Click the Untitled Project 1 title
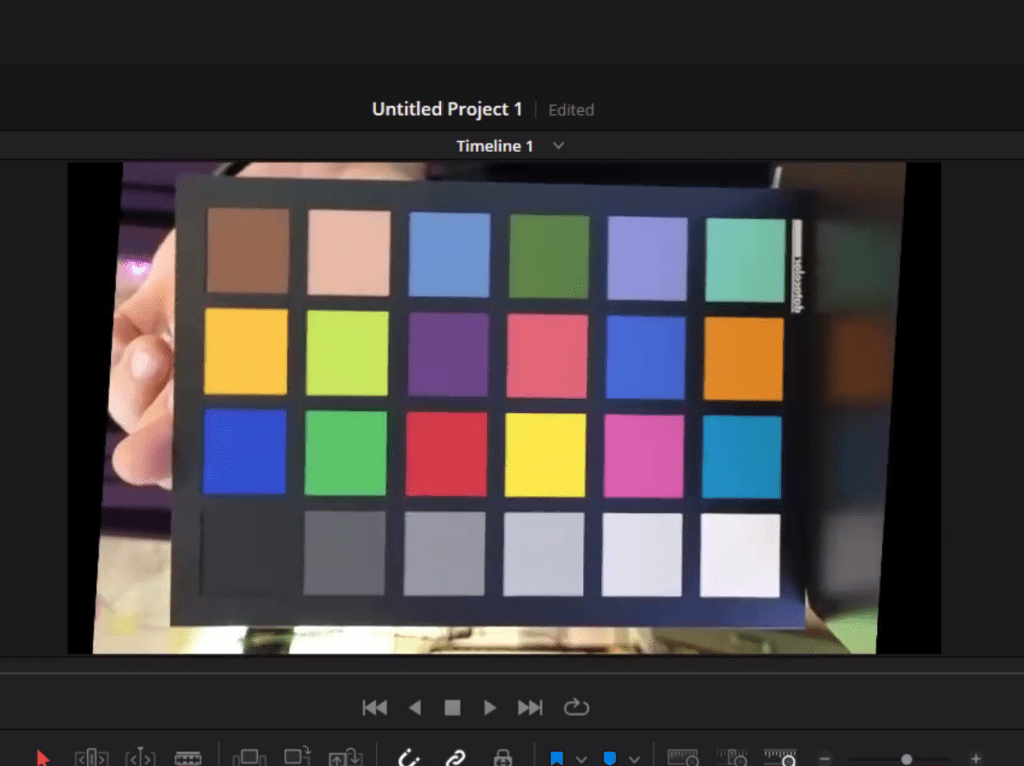The image size is (1024, 766). tap(447, 109)
